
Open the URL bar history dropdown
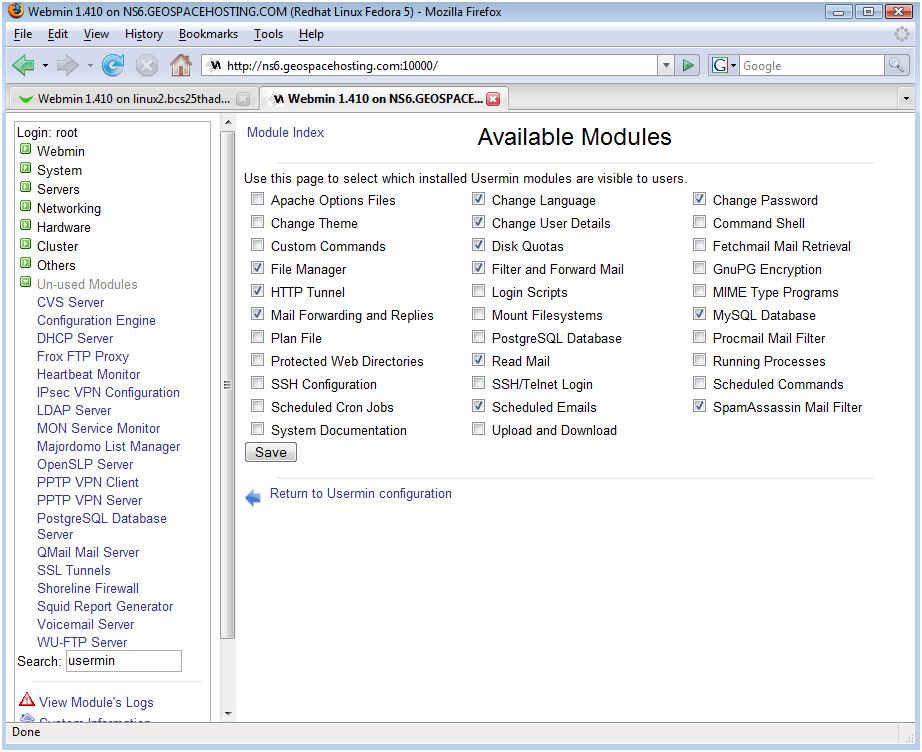(x=666, y=65)
